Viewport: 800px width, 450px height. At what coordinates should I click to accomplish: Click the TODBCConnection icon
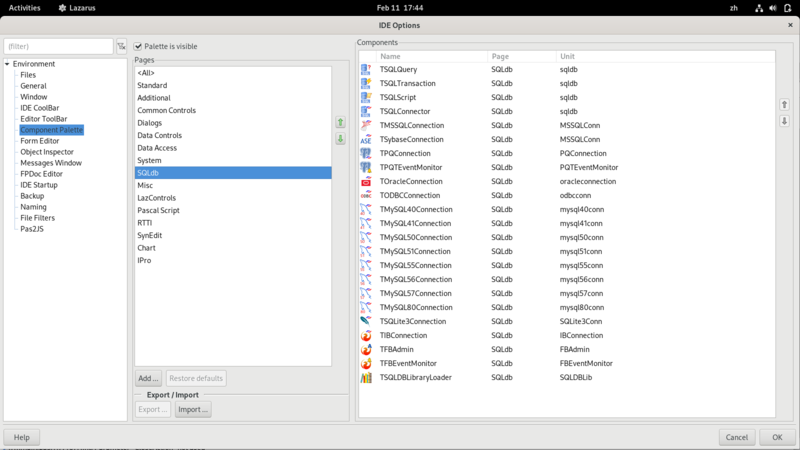pos(366,195)
